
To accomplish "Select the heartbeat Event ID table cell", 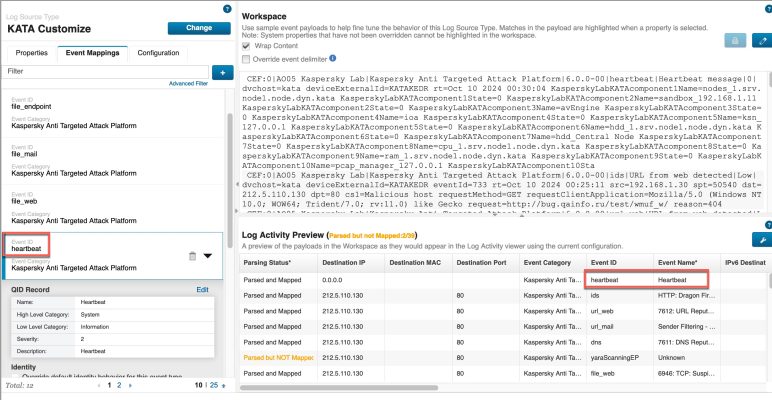I will (x=620, y=280).
